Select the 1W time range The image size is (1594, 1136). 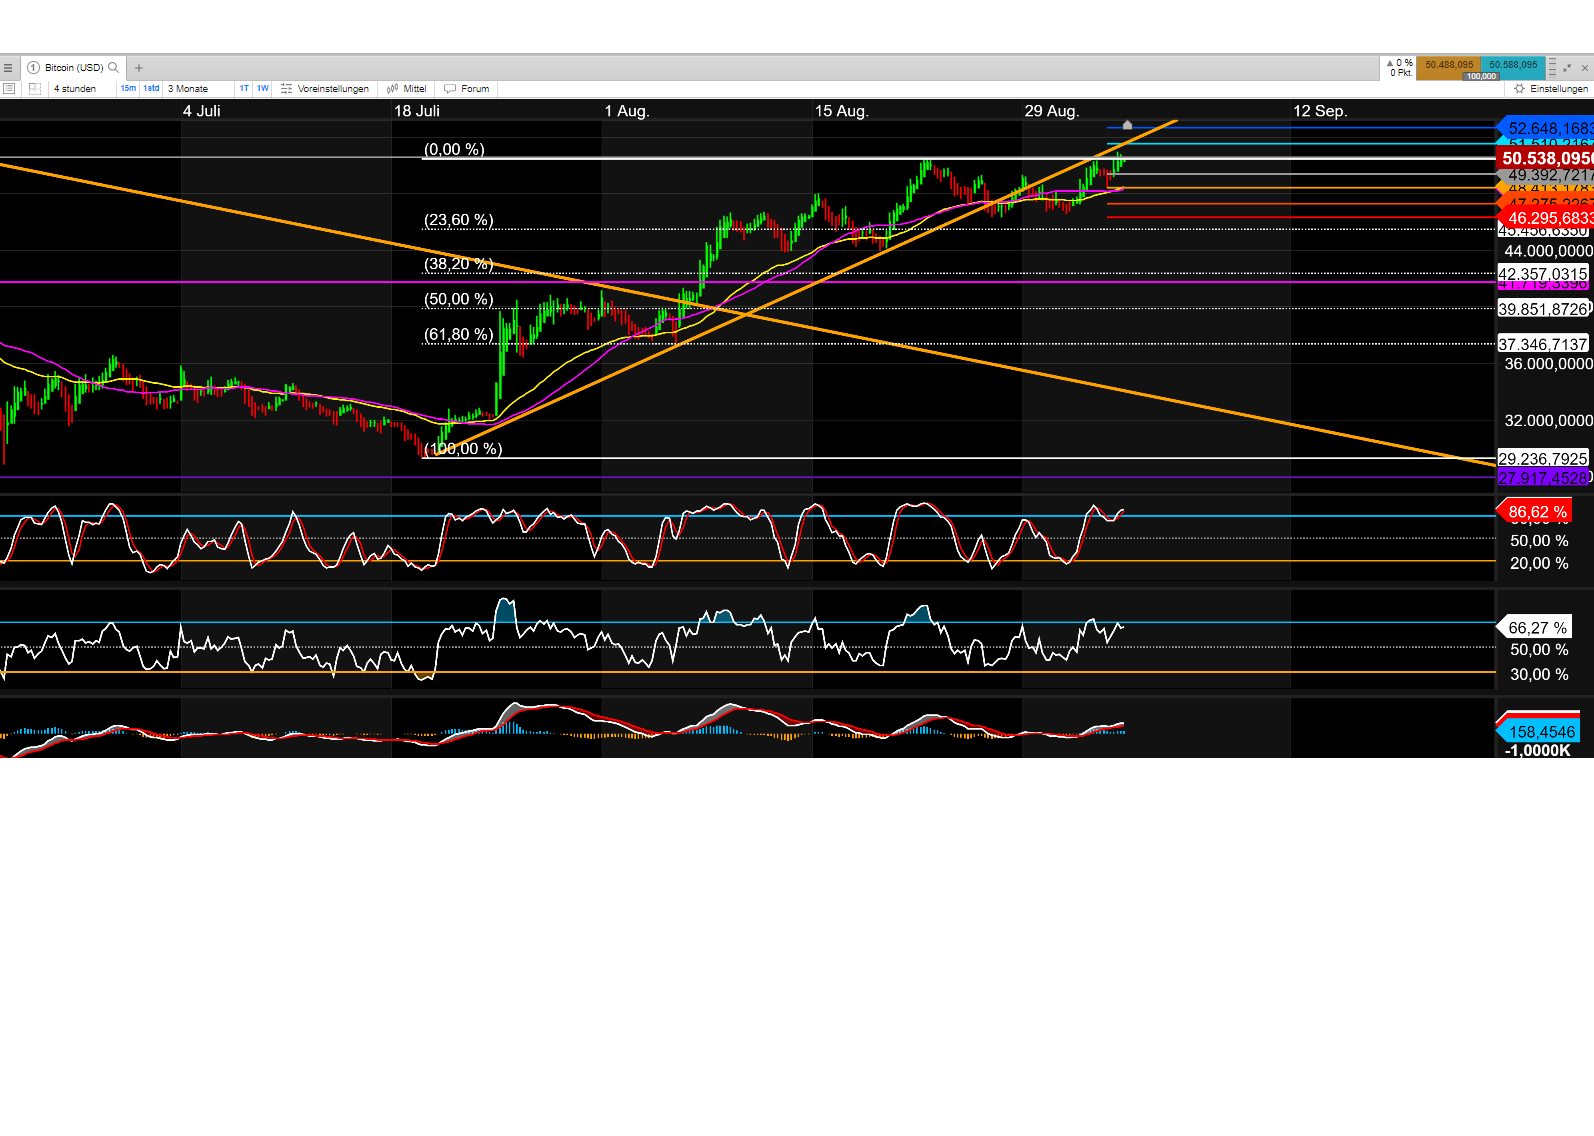(x=262, y=89)
